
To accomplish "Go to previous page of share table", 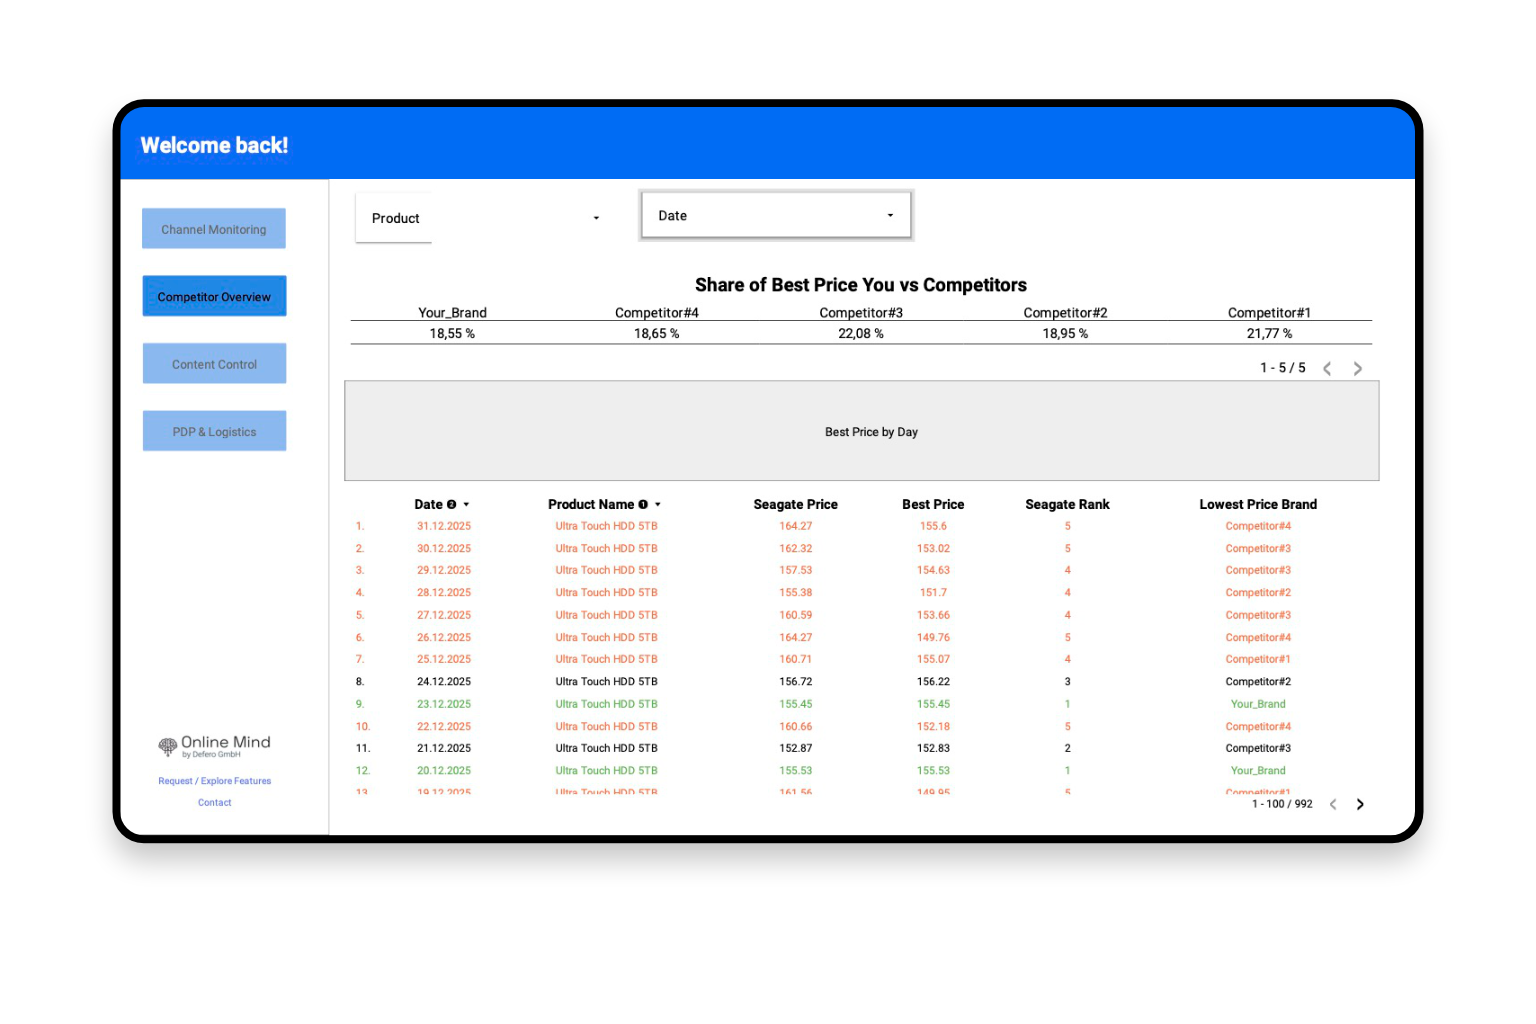I will point(1327,368).
